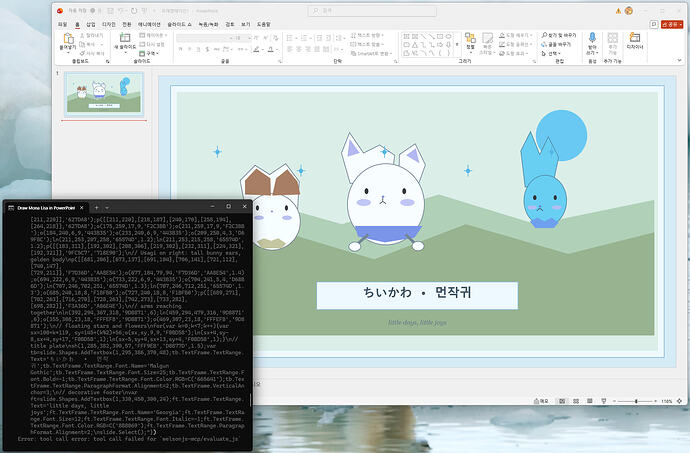Click the Add-ins (추가 기능) icon
The image size is (690, 453).
613,37
